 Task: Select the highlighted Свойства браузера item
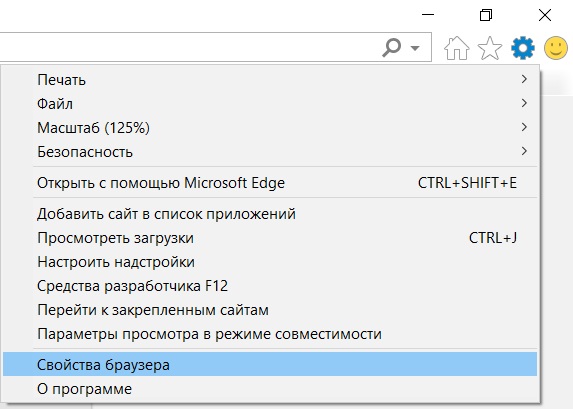[270, 364]
